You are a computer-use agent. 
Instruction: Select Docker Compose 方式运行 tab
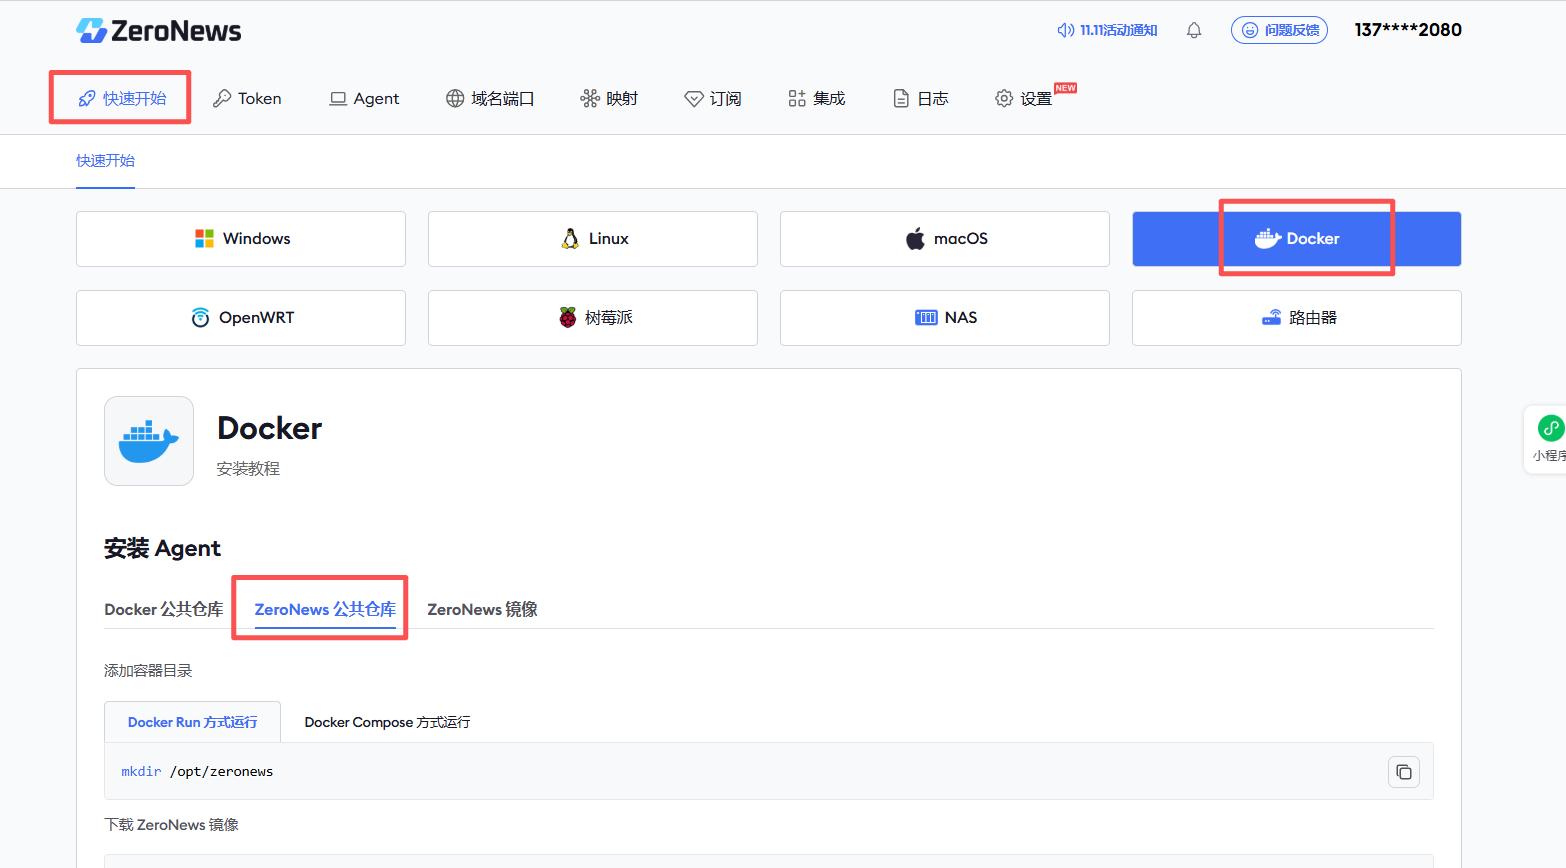pos(387,722)
